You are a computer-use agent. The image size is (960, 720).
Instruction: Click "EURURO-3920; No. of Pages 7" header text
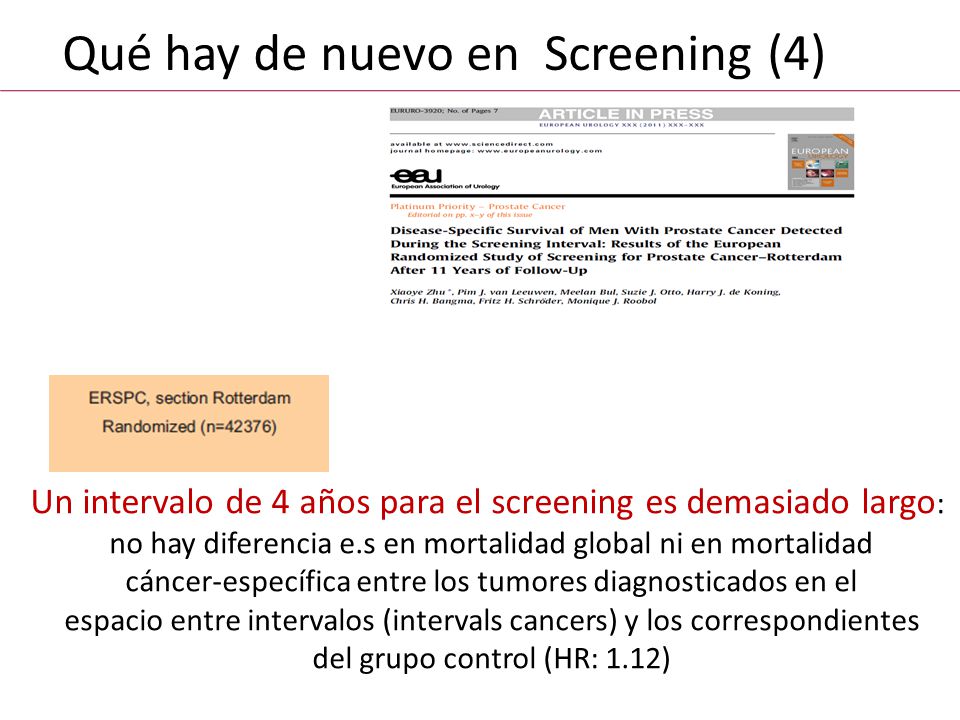pyautogui.click(x=444, y=111)
